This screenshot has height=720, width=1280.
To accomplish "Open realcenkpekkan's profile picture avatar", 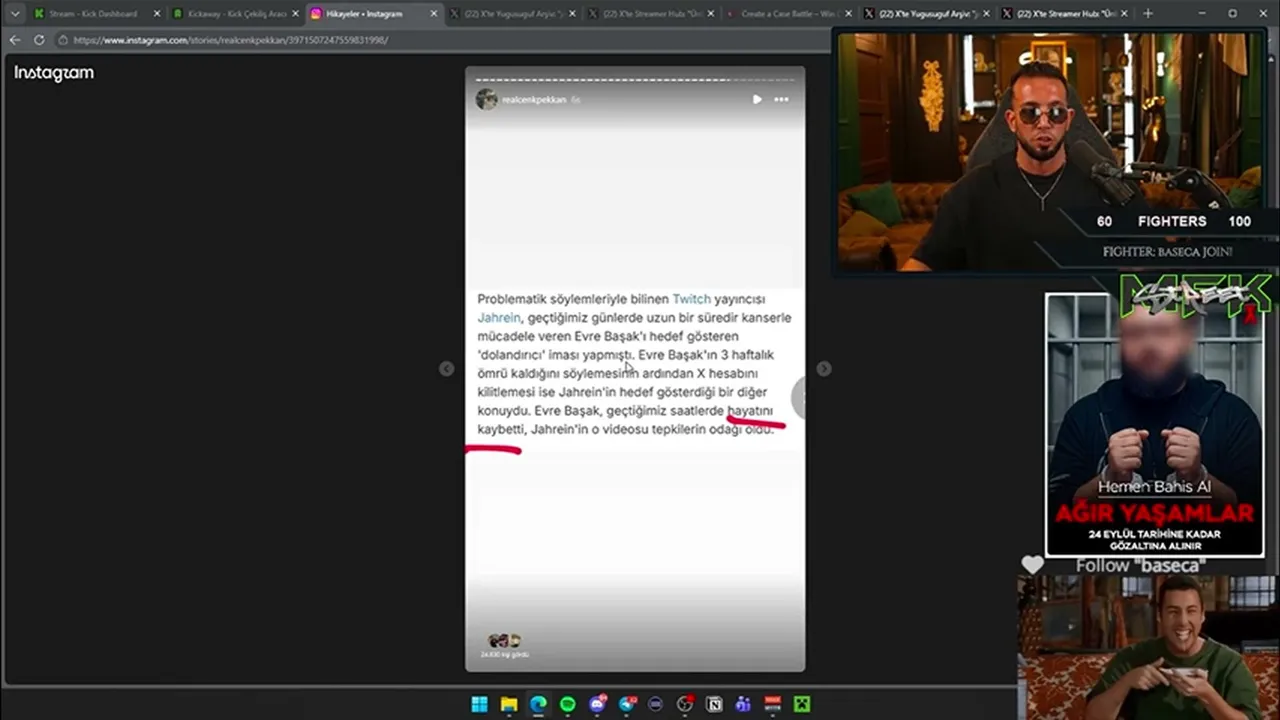I will pyautogui.click(x=487, y=99).
